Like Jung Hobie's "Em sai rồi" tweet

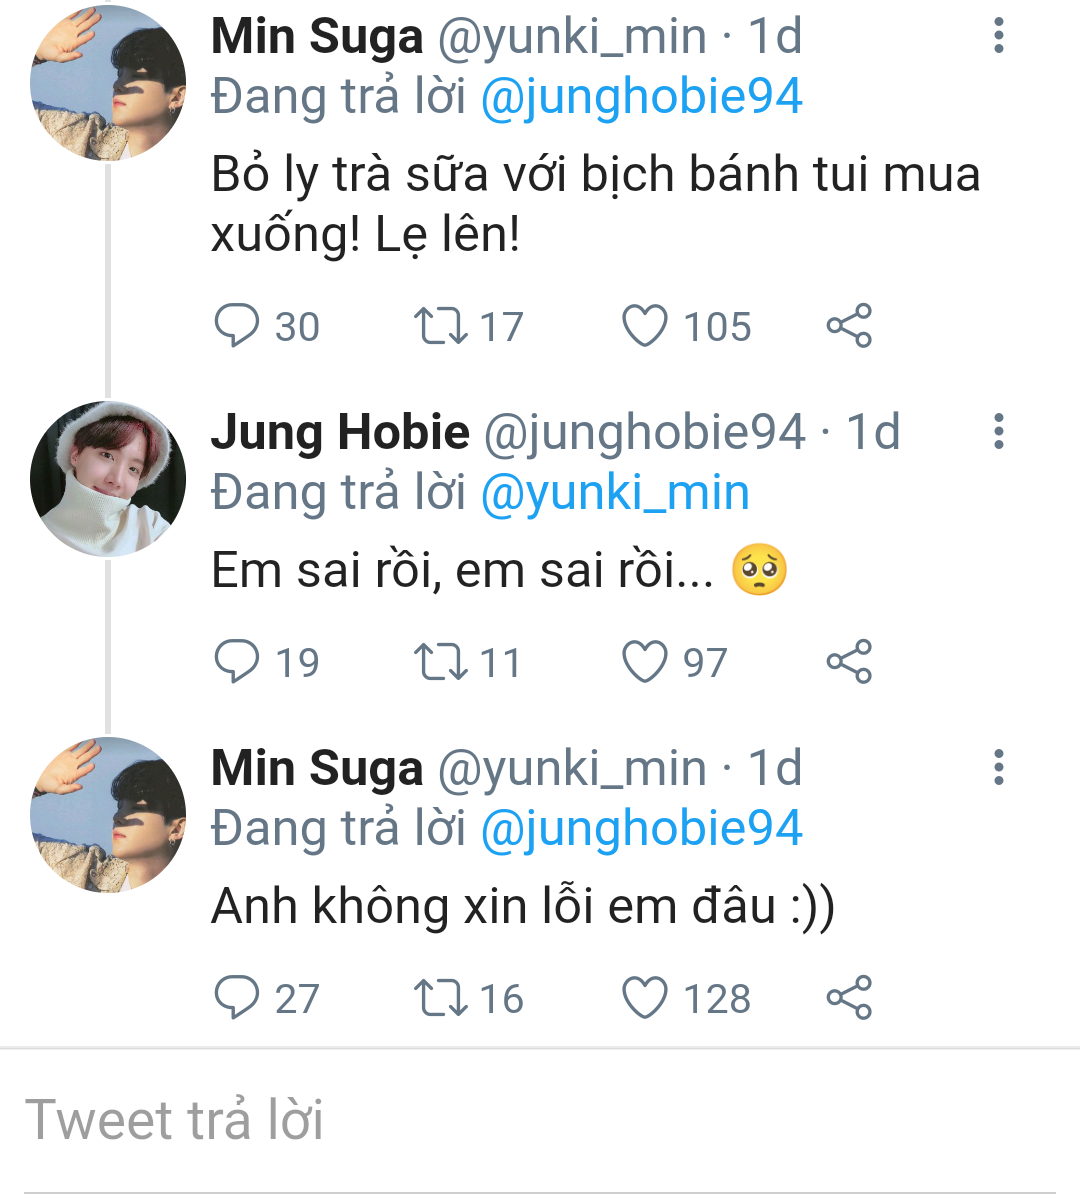pos(645,662)
